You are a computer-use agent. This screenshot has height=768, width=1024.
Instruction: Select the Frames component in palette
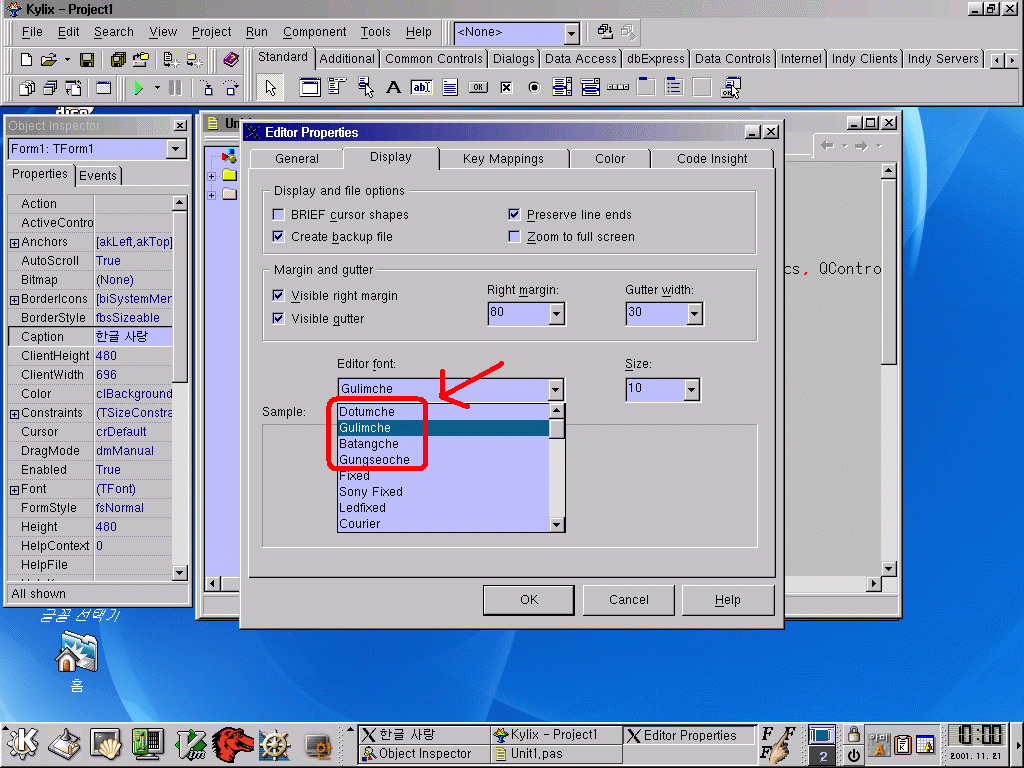point(310,87)
